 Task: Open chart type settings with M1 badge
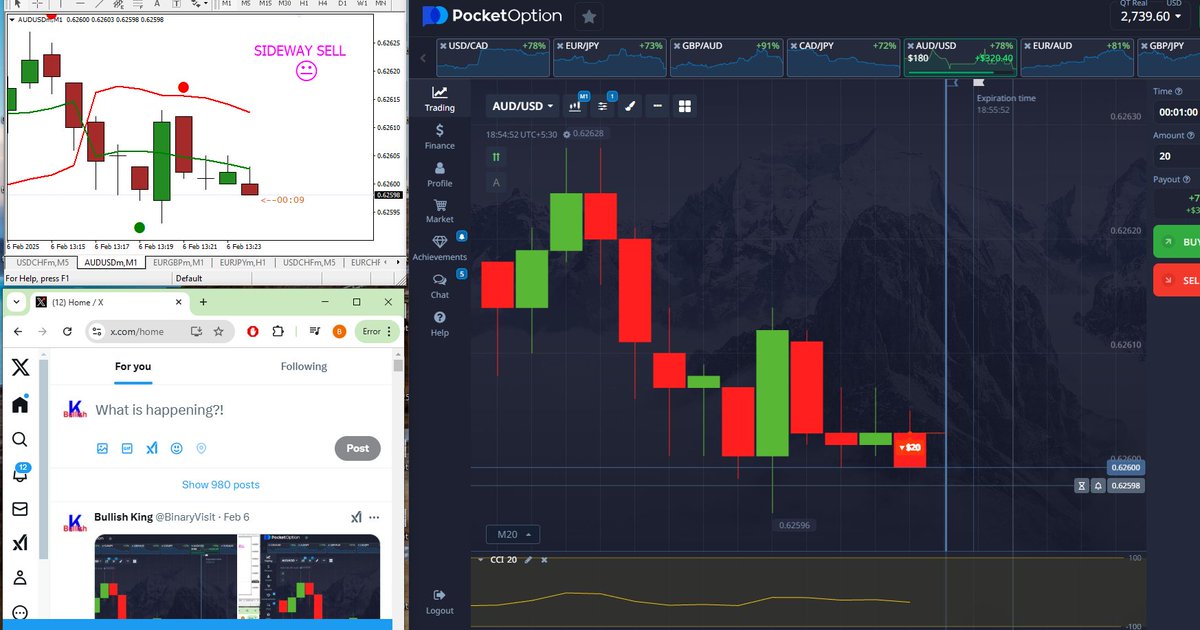coord(576,106)
